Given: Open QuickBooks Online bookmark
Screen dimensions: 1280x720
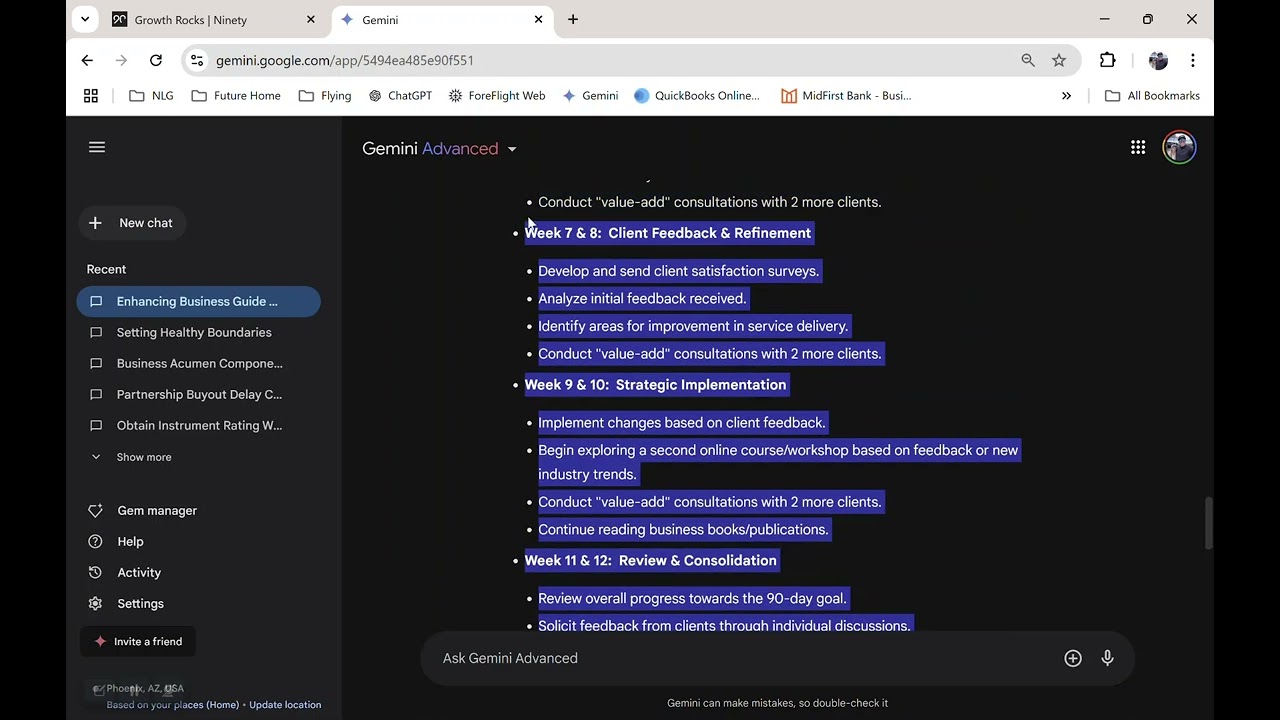Looking at the screenshot, I should (x=697, y=96).
